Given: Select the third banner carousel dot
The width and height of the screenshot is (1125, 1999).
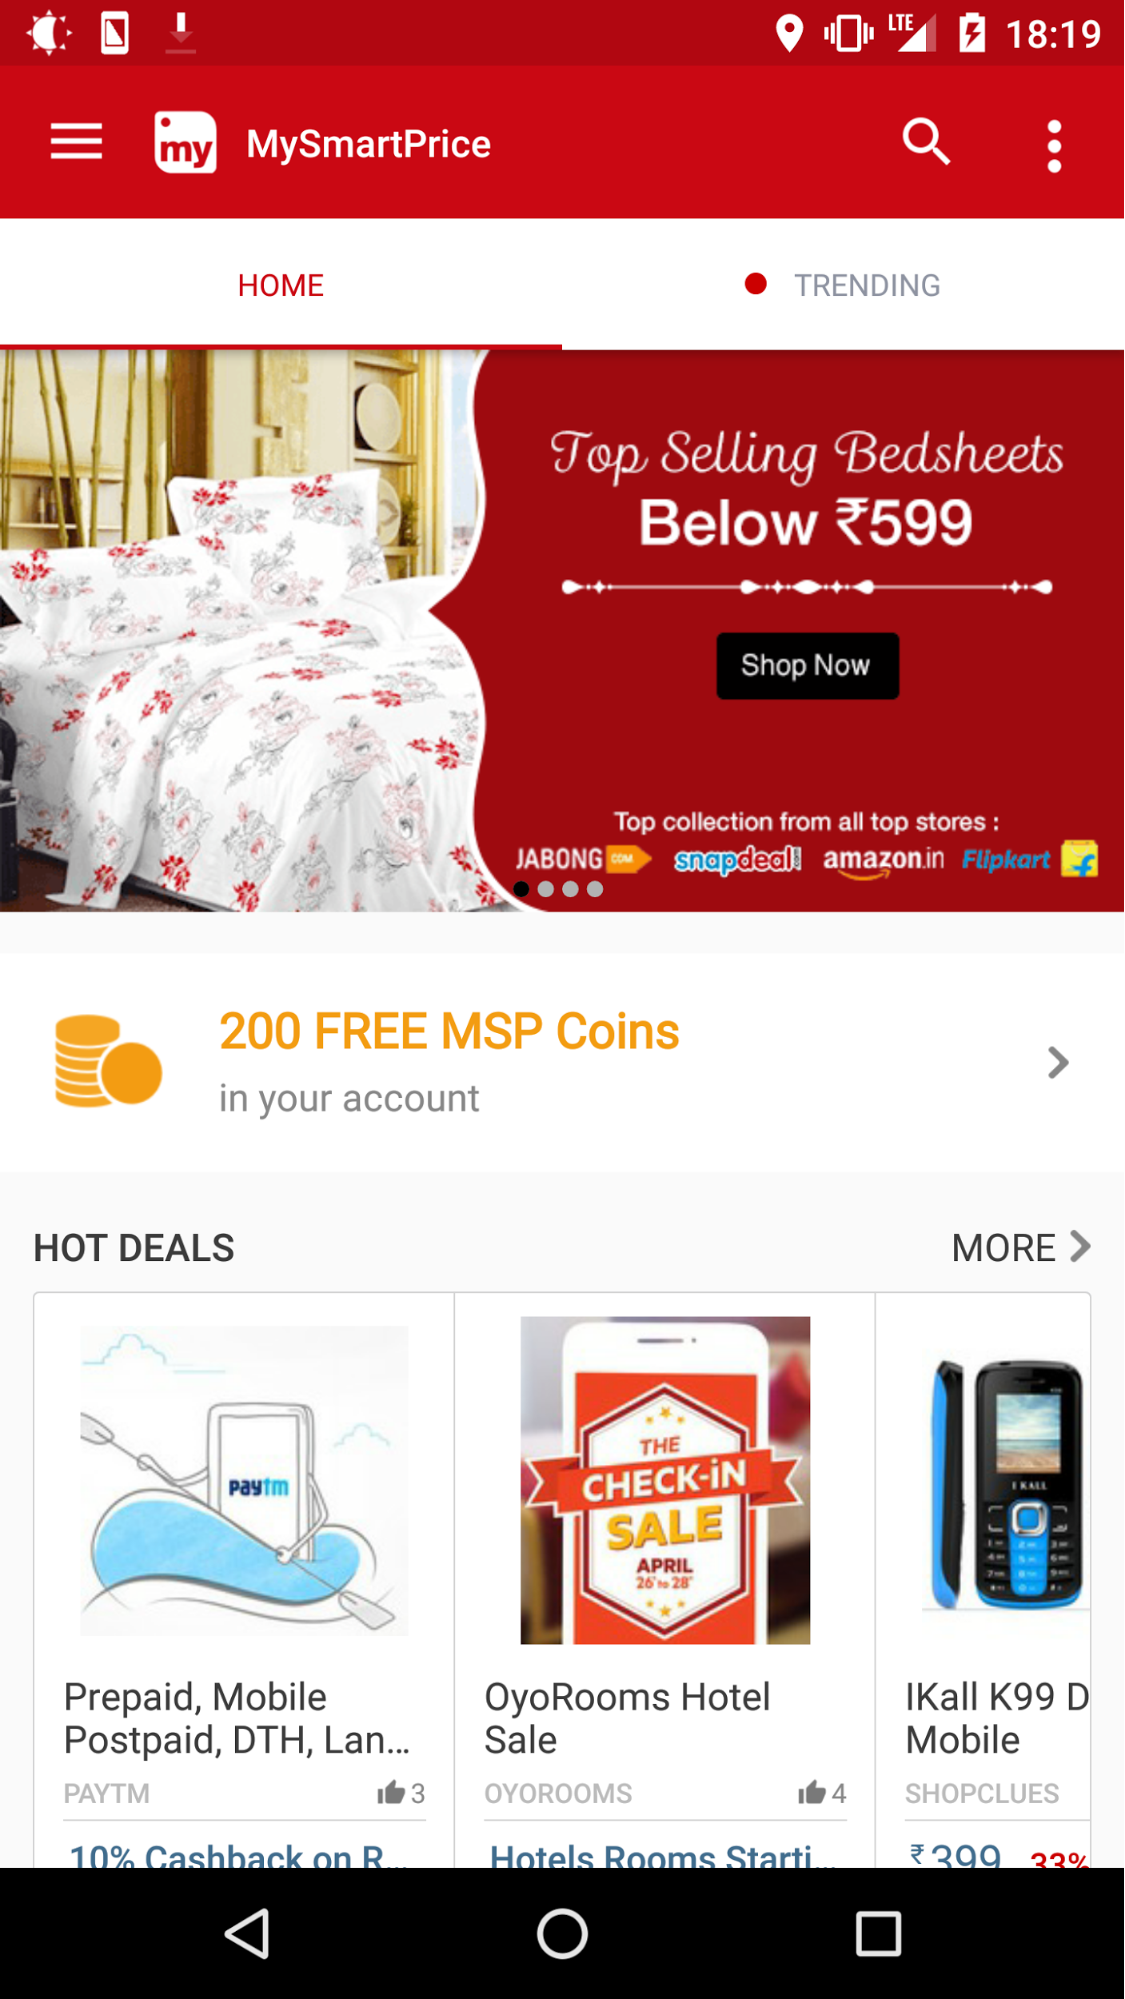Looking at the screenshot, I should [570, 889].
